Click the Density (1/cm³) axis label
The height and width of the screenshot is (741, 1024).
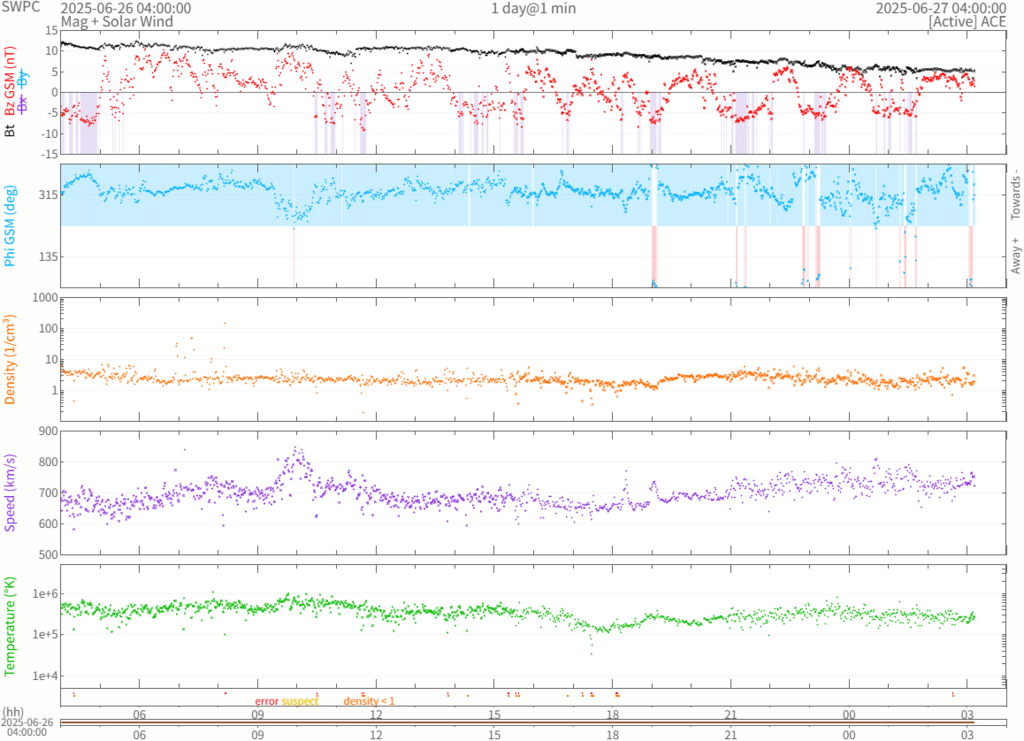10,357
